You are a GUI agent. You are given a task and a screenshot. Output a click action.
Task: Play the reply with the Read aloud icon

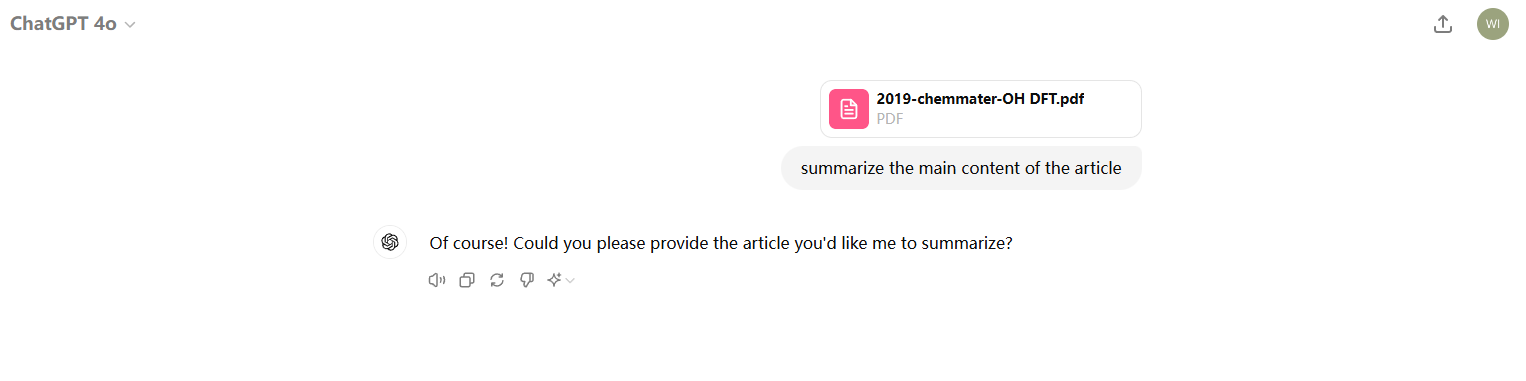coord(436,281)
